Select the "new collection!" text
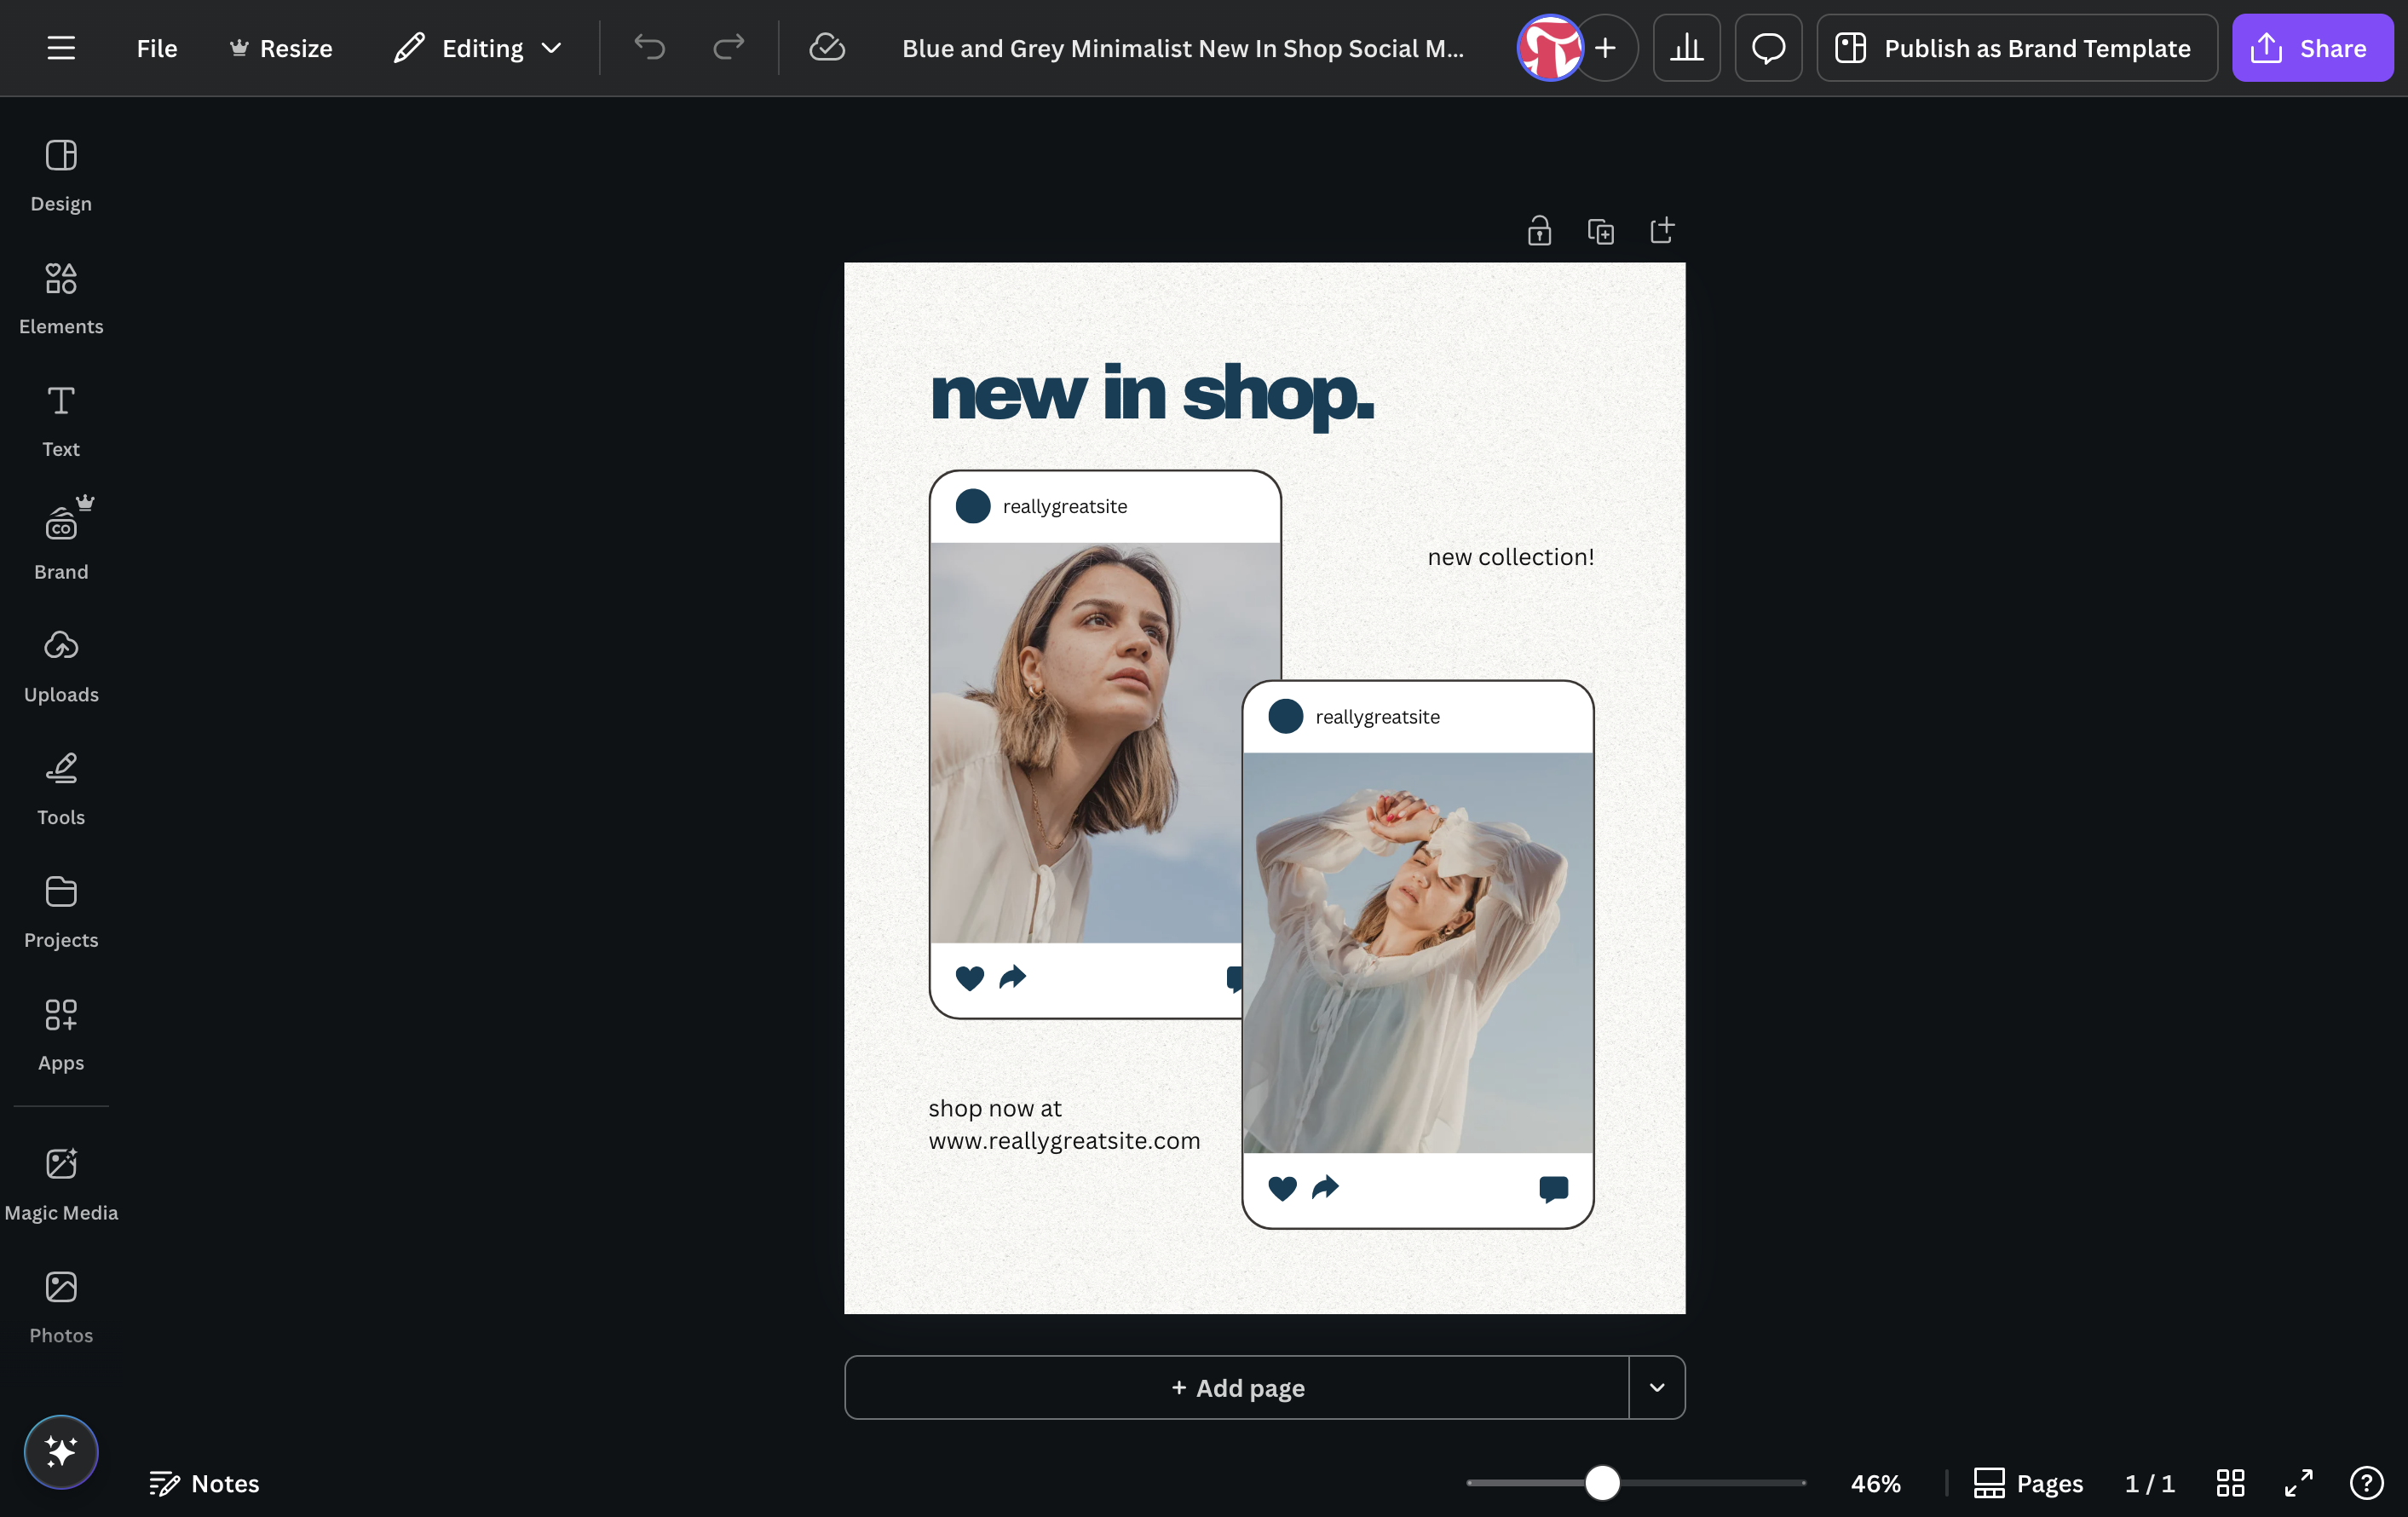This screenshot has width=2408, height=1517. click(1510, 557)
